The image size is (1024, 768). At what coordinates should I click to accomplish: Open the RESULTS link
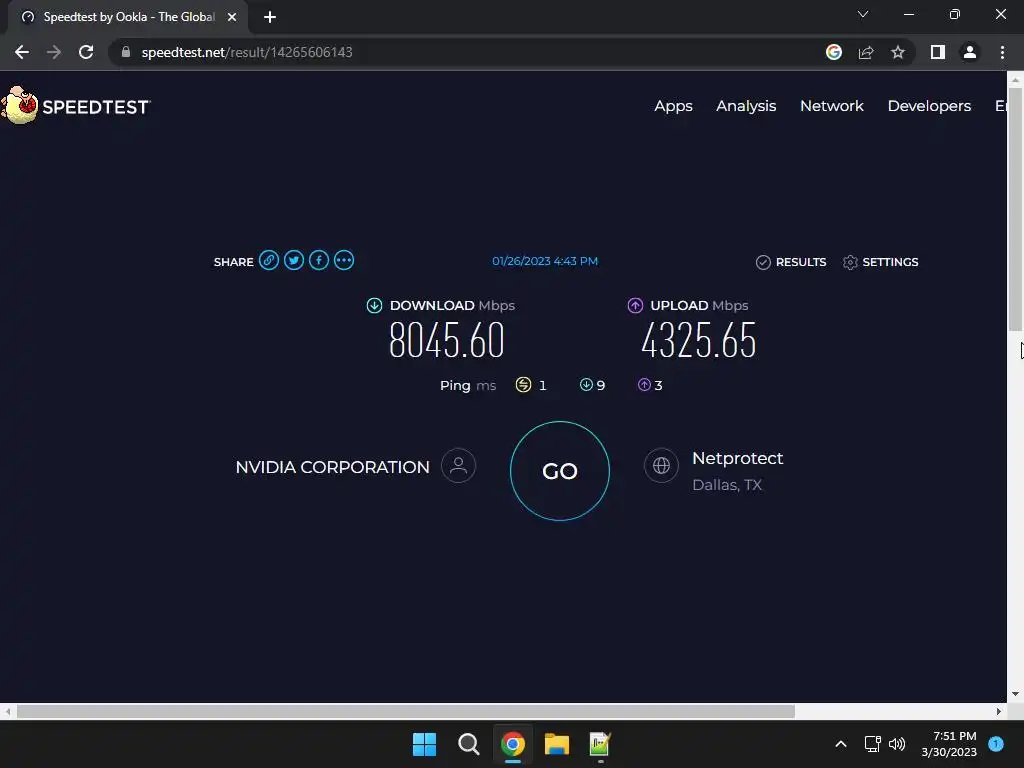(x=801, y=263)
